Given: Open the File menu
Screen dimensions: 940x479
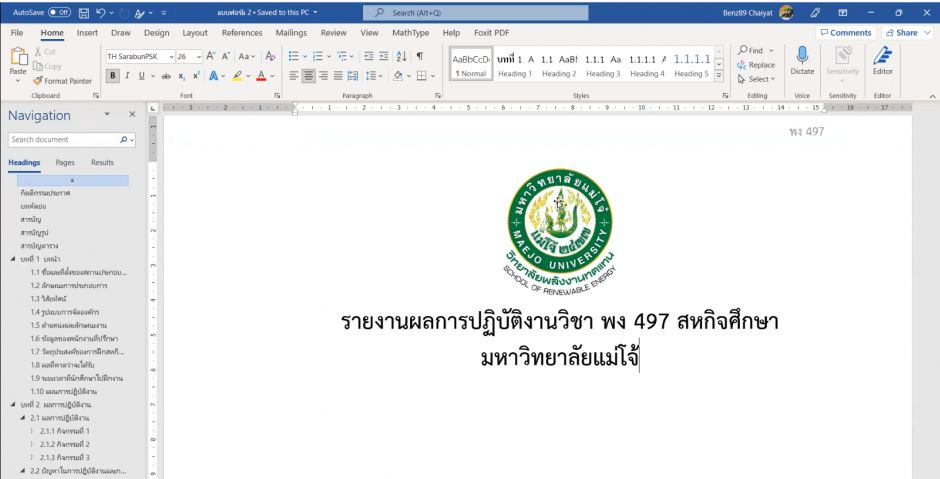Looking at the screenshot, I should [17, 33].
